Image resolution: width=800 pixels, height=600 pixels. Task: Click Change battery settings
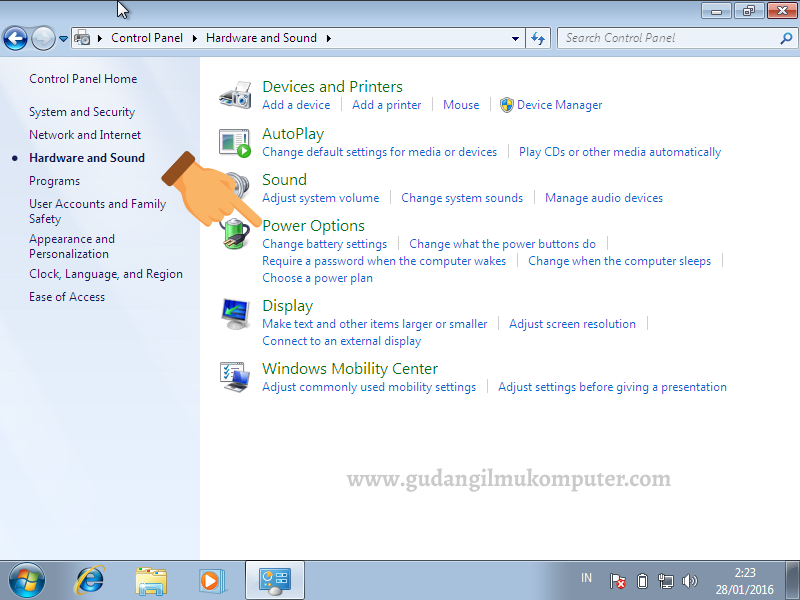click(x=324, y=244)
